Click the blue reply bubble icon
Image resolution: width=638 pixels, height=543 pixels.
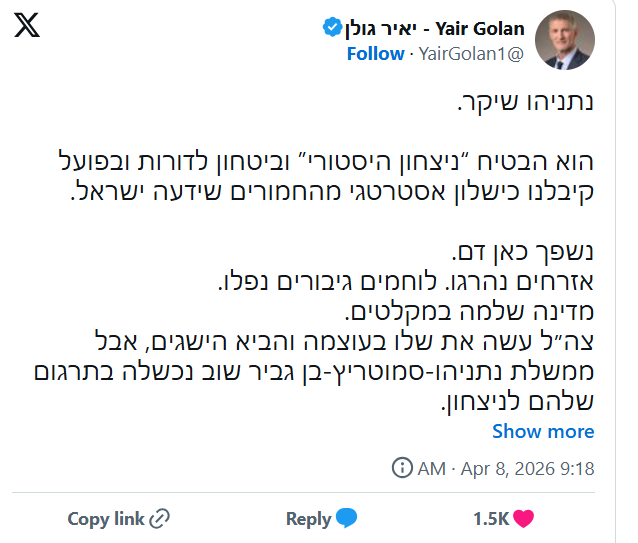(347, 519)
